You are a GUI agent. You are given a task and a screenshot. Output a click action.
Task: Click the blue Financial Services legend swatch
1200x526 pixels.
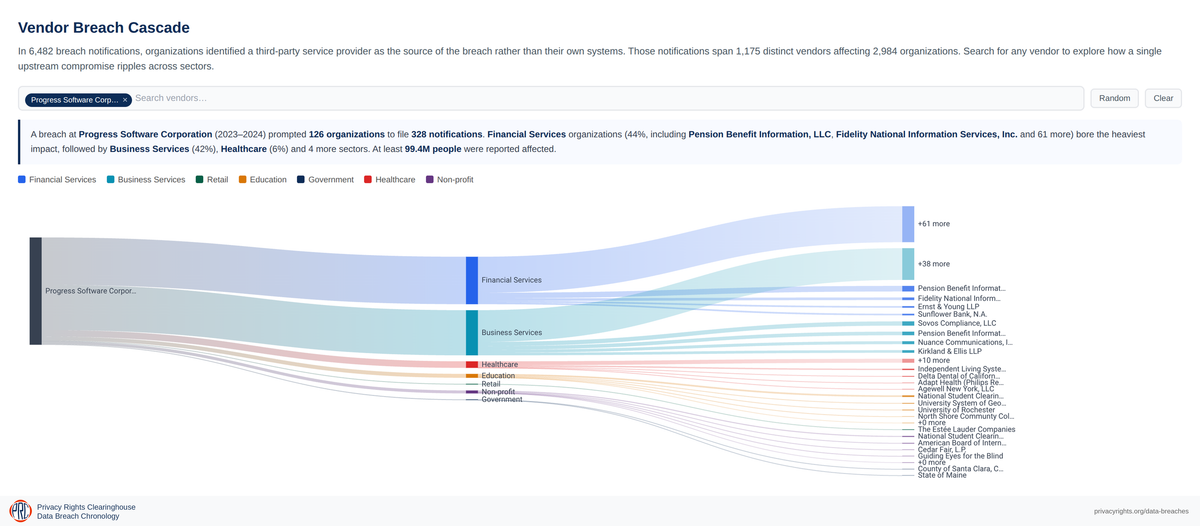pos(22,180)
